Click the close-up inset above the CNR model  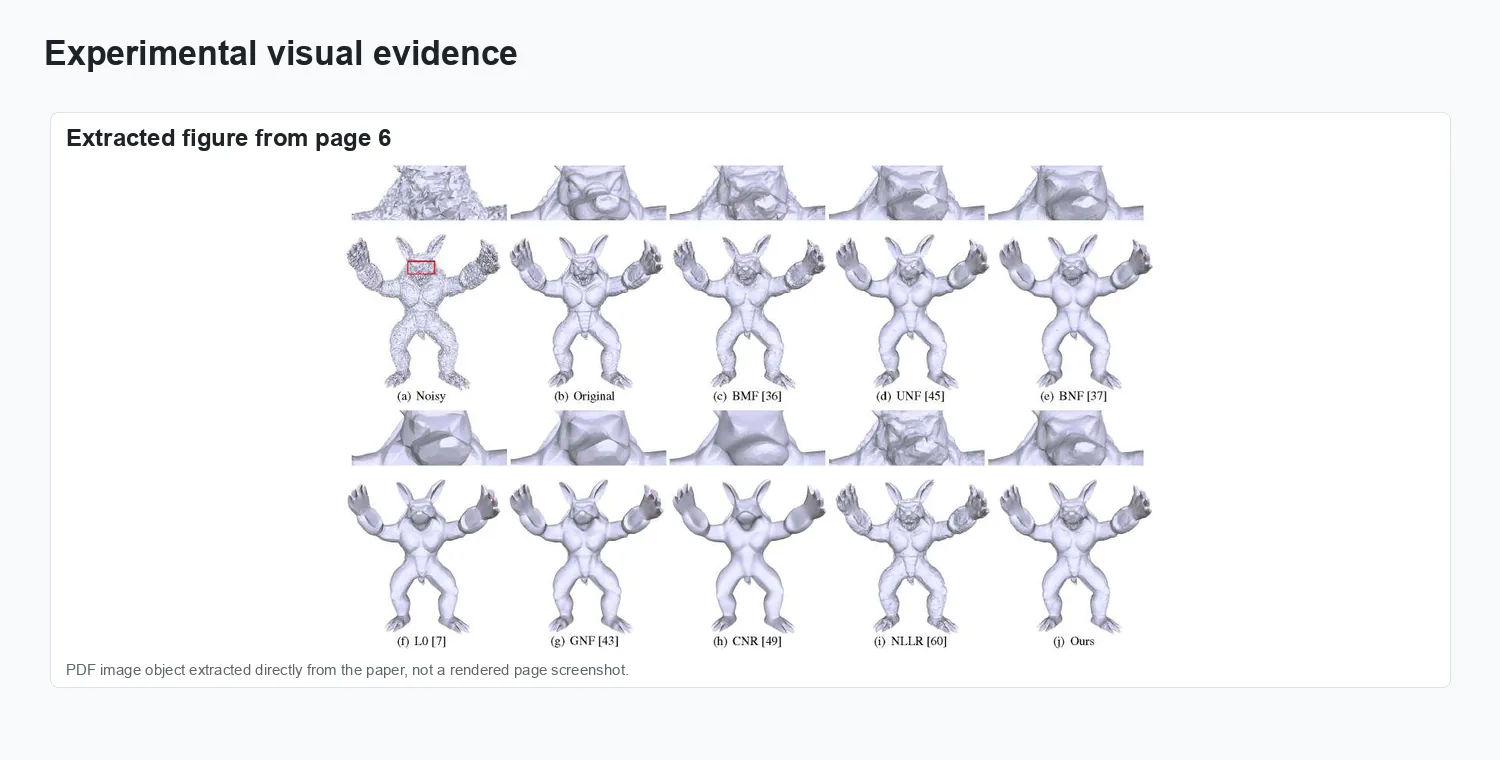click(747, 438)
